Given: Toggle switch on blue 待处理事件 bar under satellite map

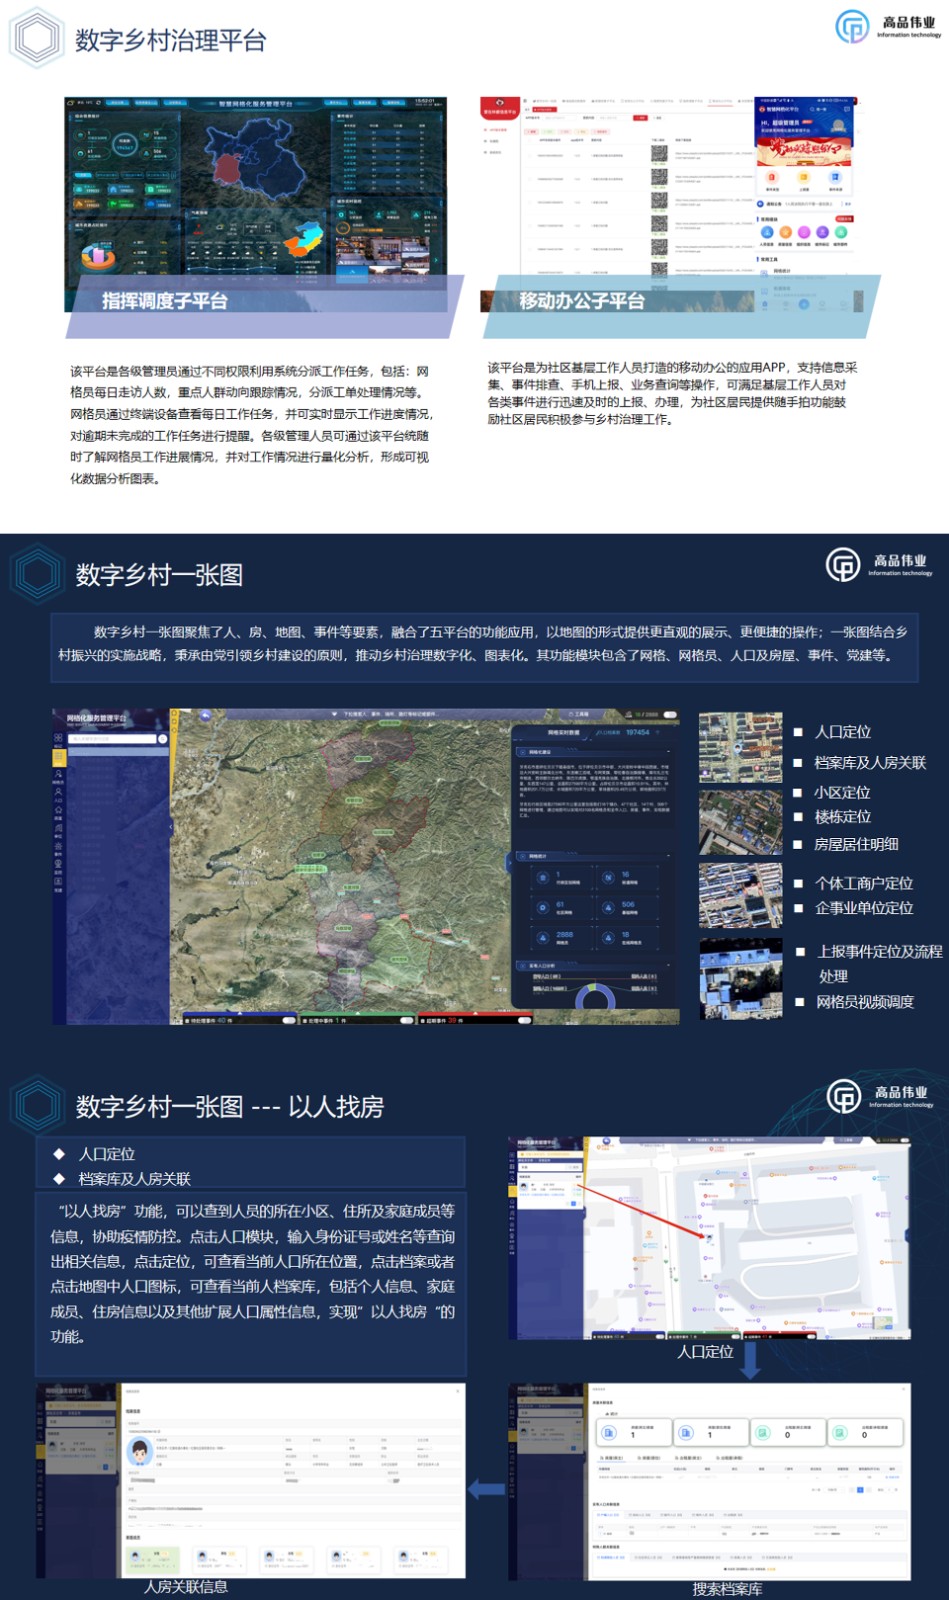Looking at the screenshot, I should coord(289,1020).
